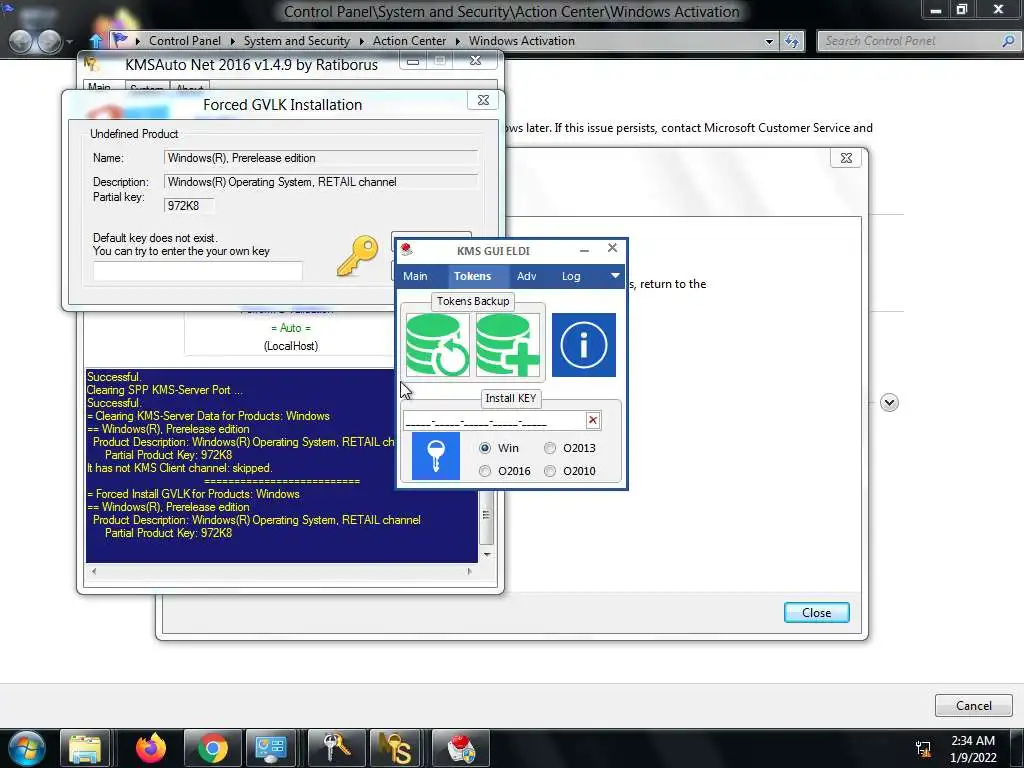Select the Win radio button
This screenshot has height=768, width=1024.
485,448
